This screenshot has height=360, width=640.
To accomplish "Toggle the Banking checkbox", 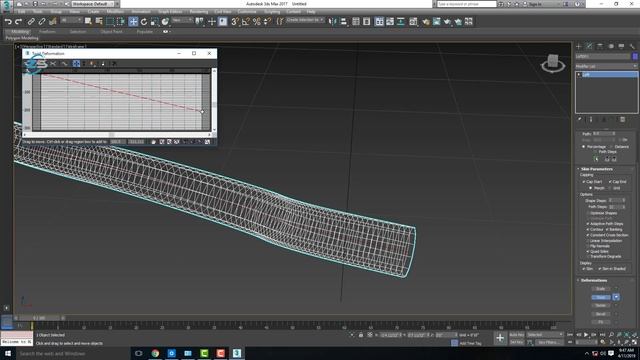I will 607,229.
